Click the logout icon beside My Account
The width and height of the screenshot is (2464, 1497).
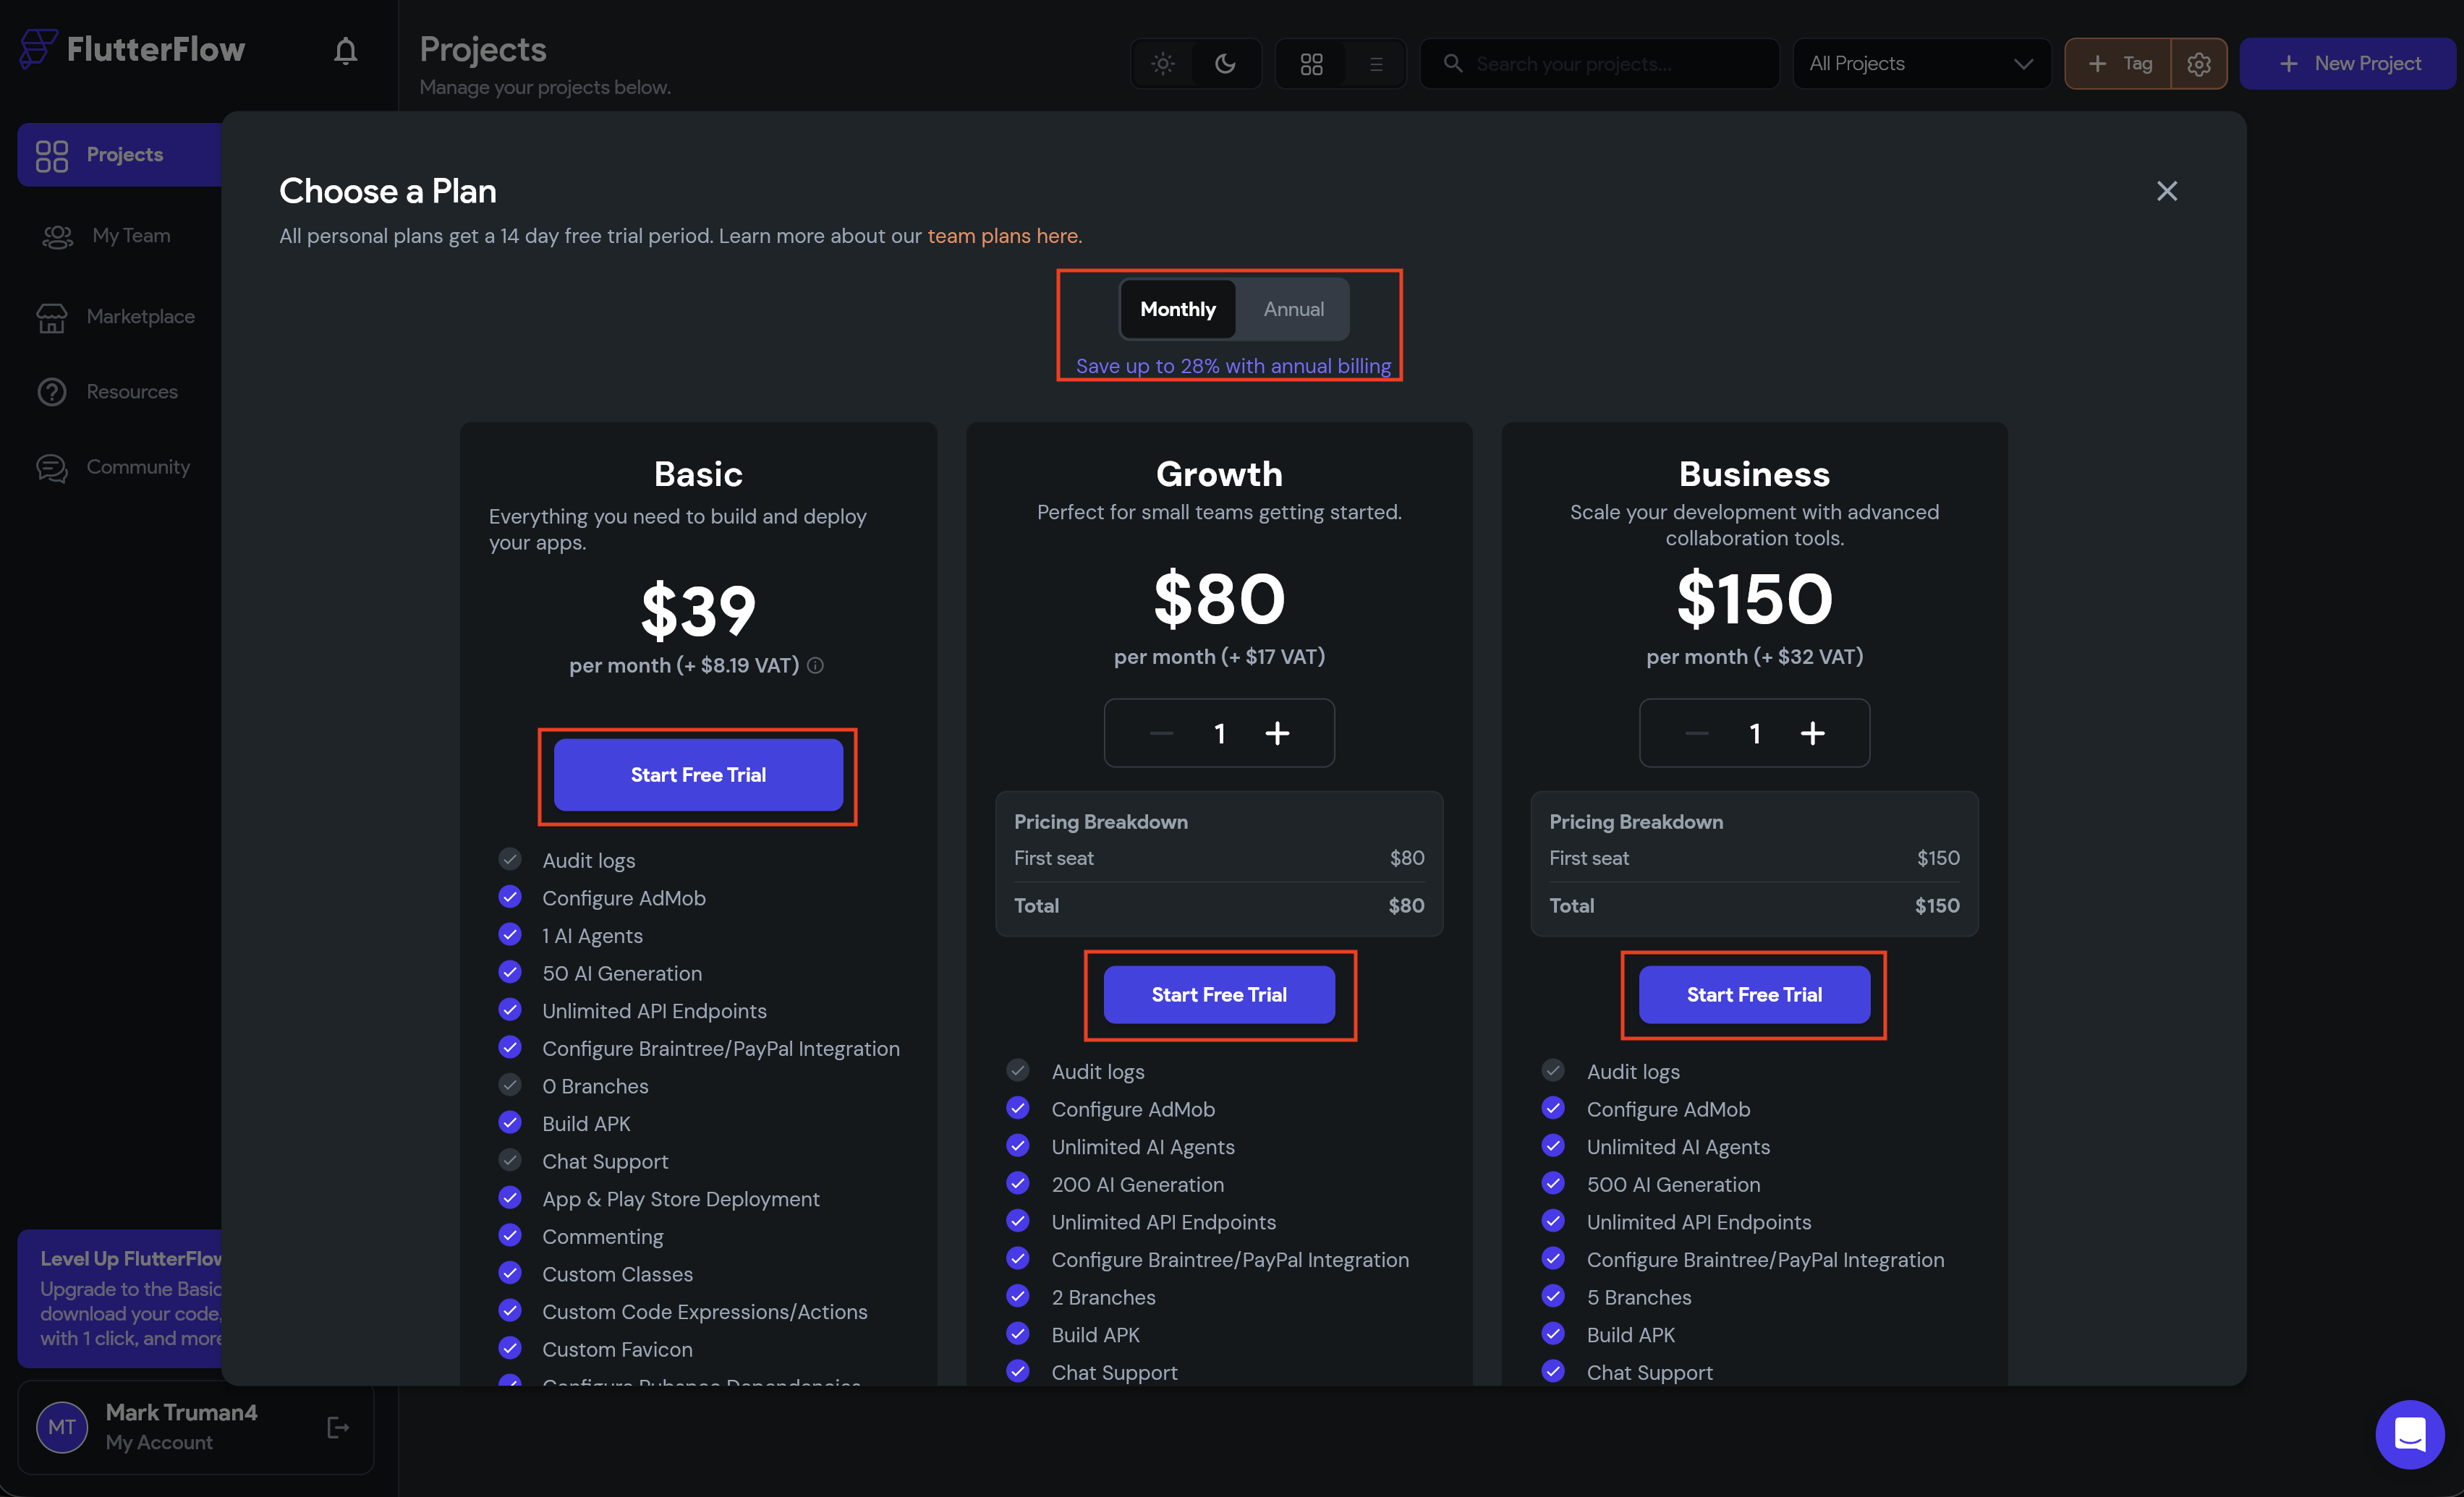click(x=338, y=1427)
